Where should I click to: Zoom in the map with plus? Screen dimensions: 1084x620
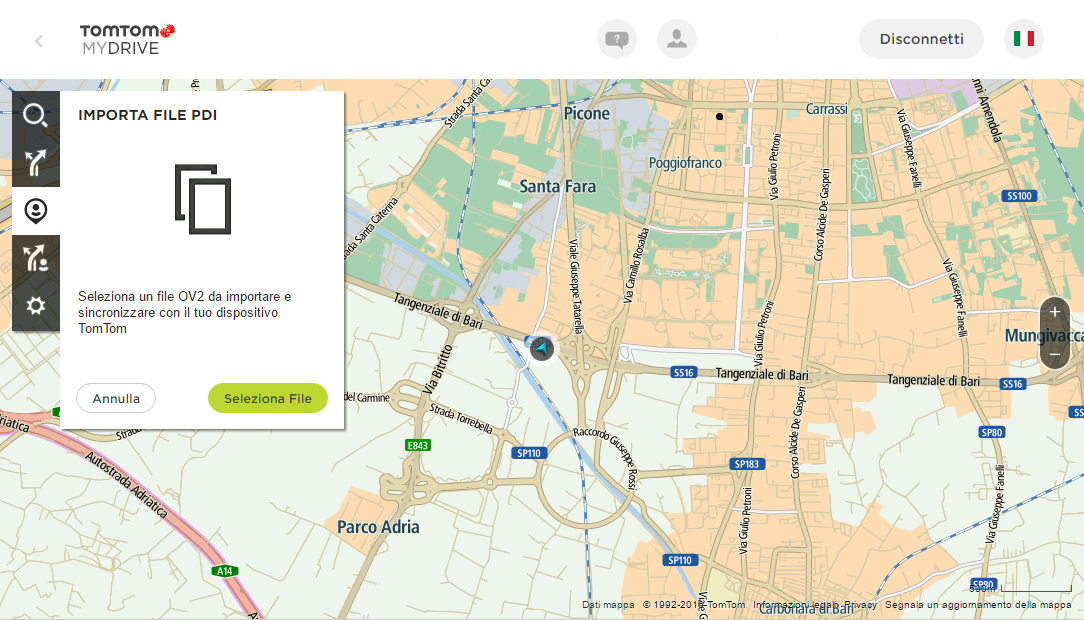point(1054,312)
